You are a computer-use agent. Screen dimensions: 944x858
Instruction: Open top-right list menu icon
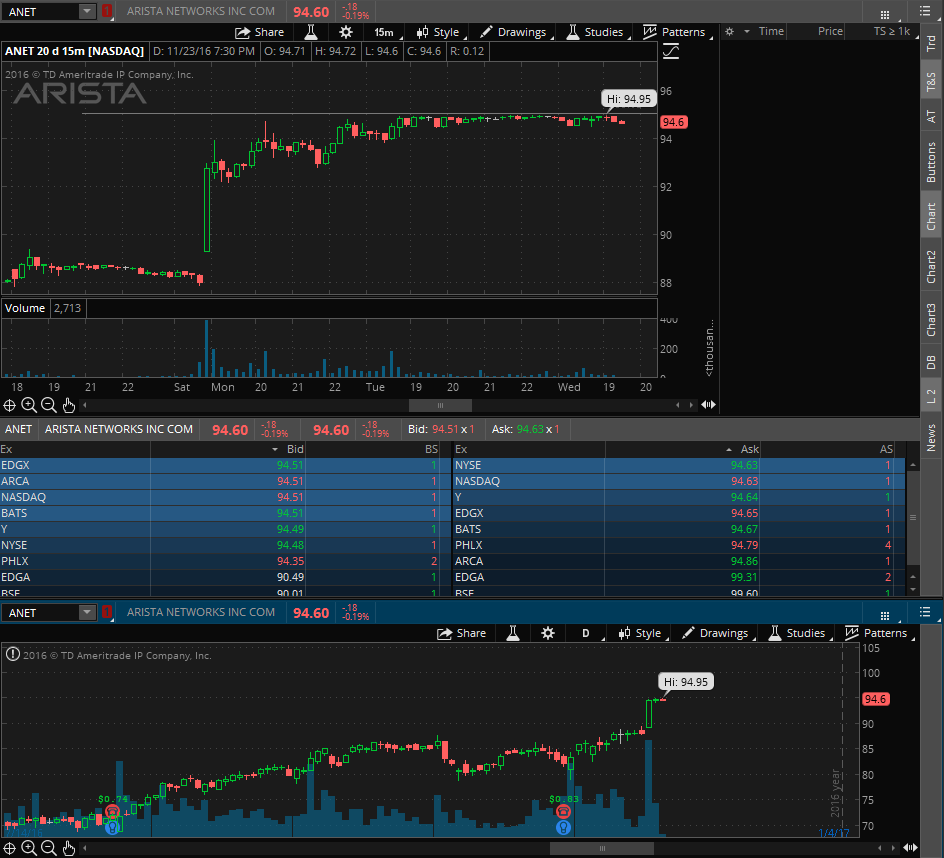(925, 11)
